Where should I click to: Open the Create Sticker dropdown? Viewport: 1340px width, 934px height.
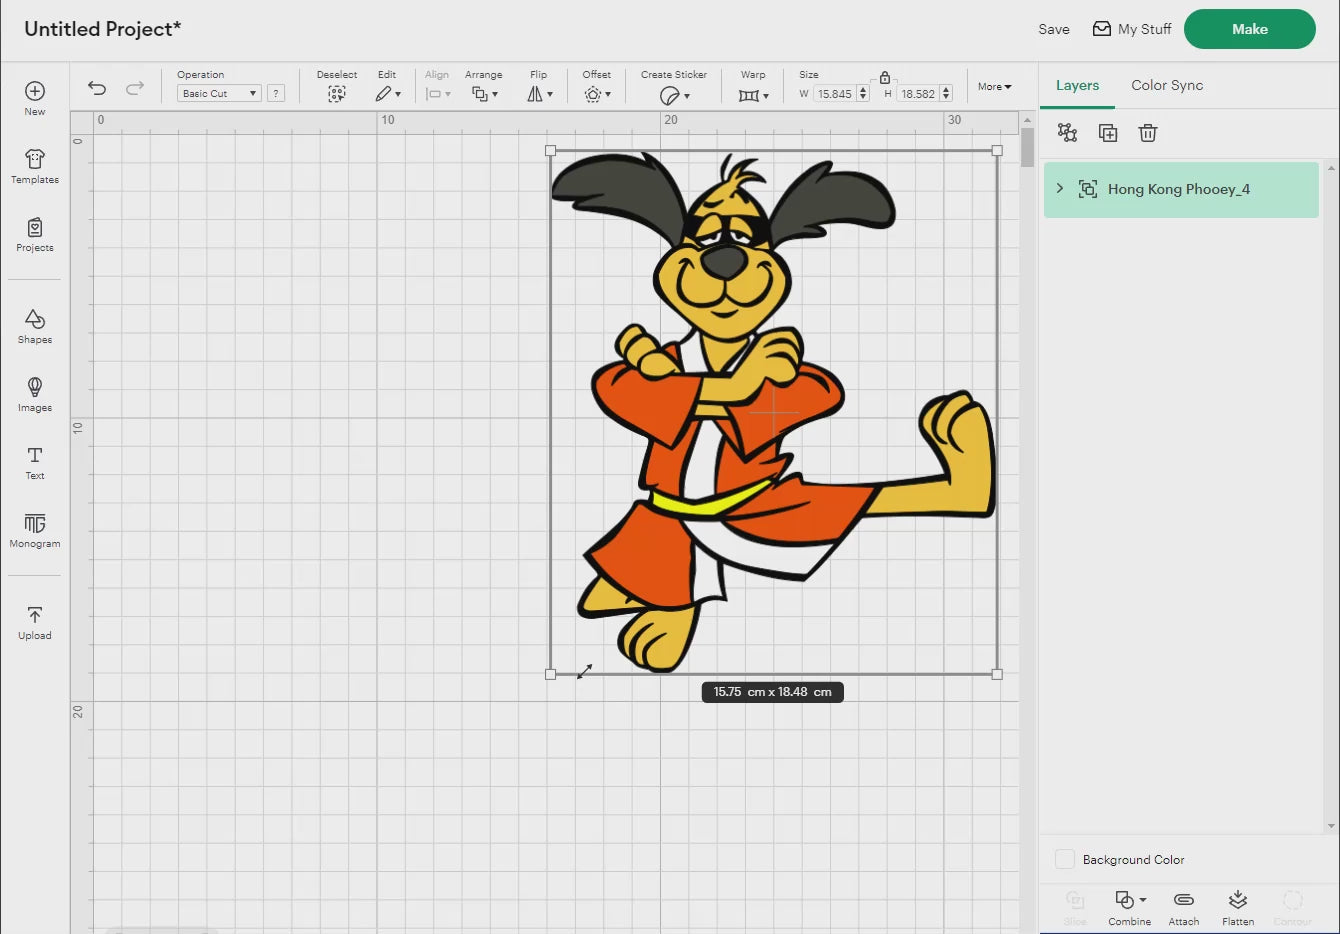pyautogui.click(x=674, y=95)
